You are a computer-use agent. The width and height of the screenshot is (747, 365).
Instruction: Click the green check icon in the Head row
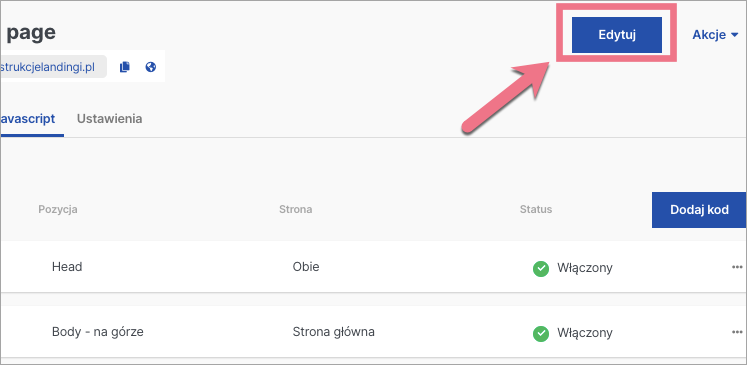(540, 269)
